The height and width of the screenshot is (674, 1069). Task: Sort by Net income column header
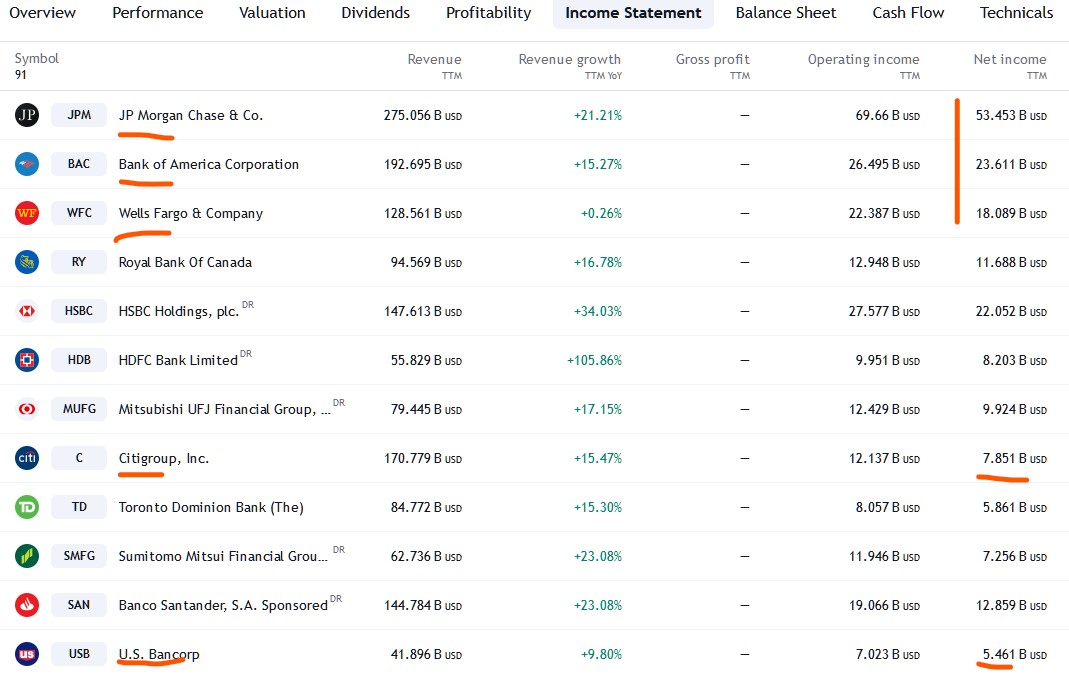(x=1009, y=60)
